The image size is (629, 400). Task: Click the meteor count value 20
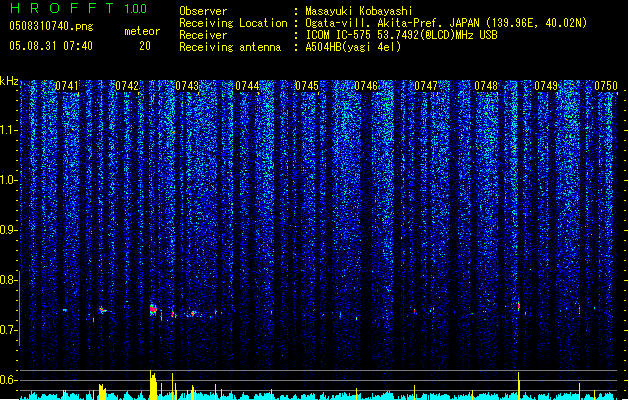[x=145, y=46]
